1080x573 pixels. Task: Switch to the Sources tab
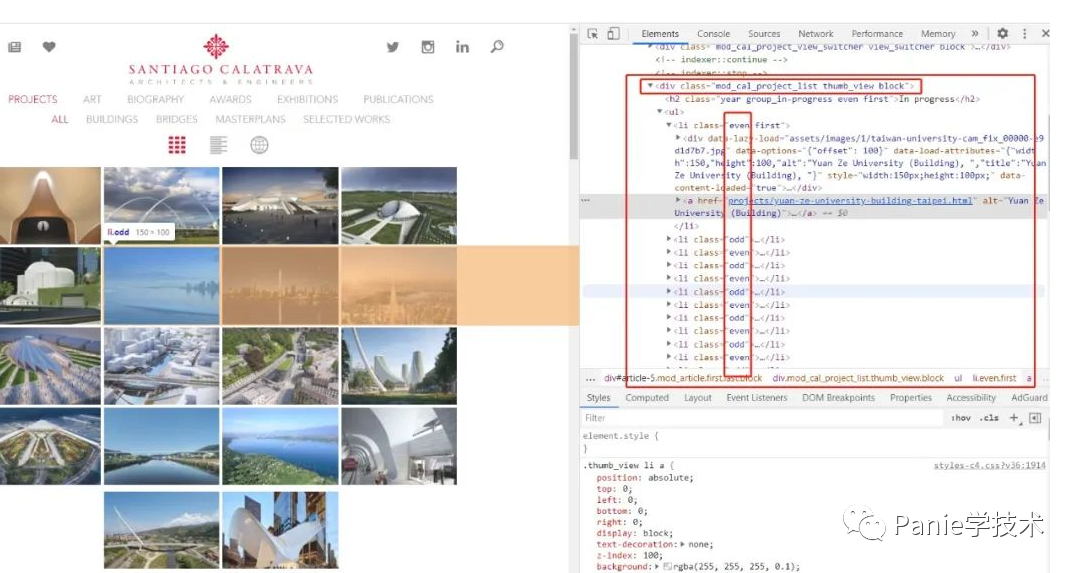[764, 33]
